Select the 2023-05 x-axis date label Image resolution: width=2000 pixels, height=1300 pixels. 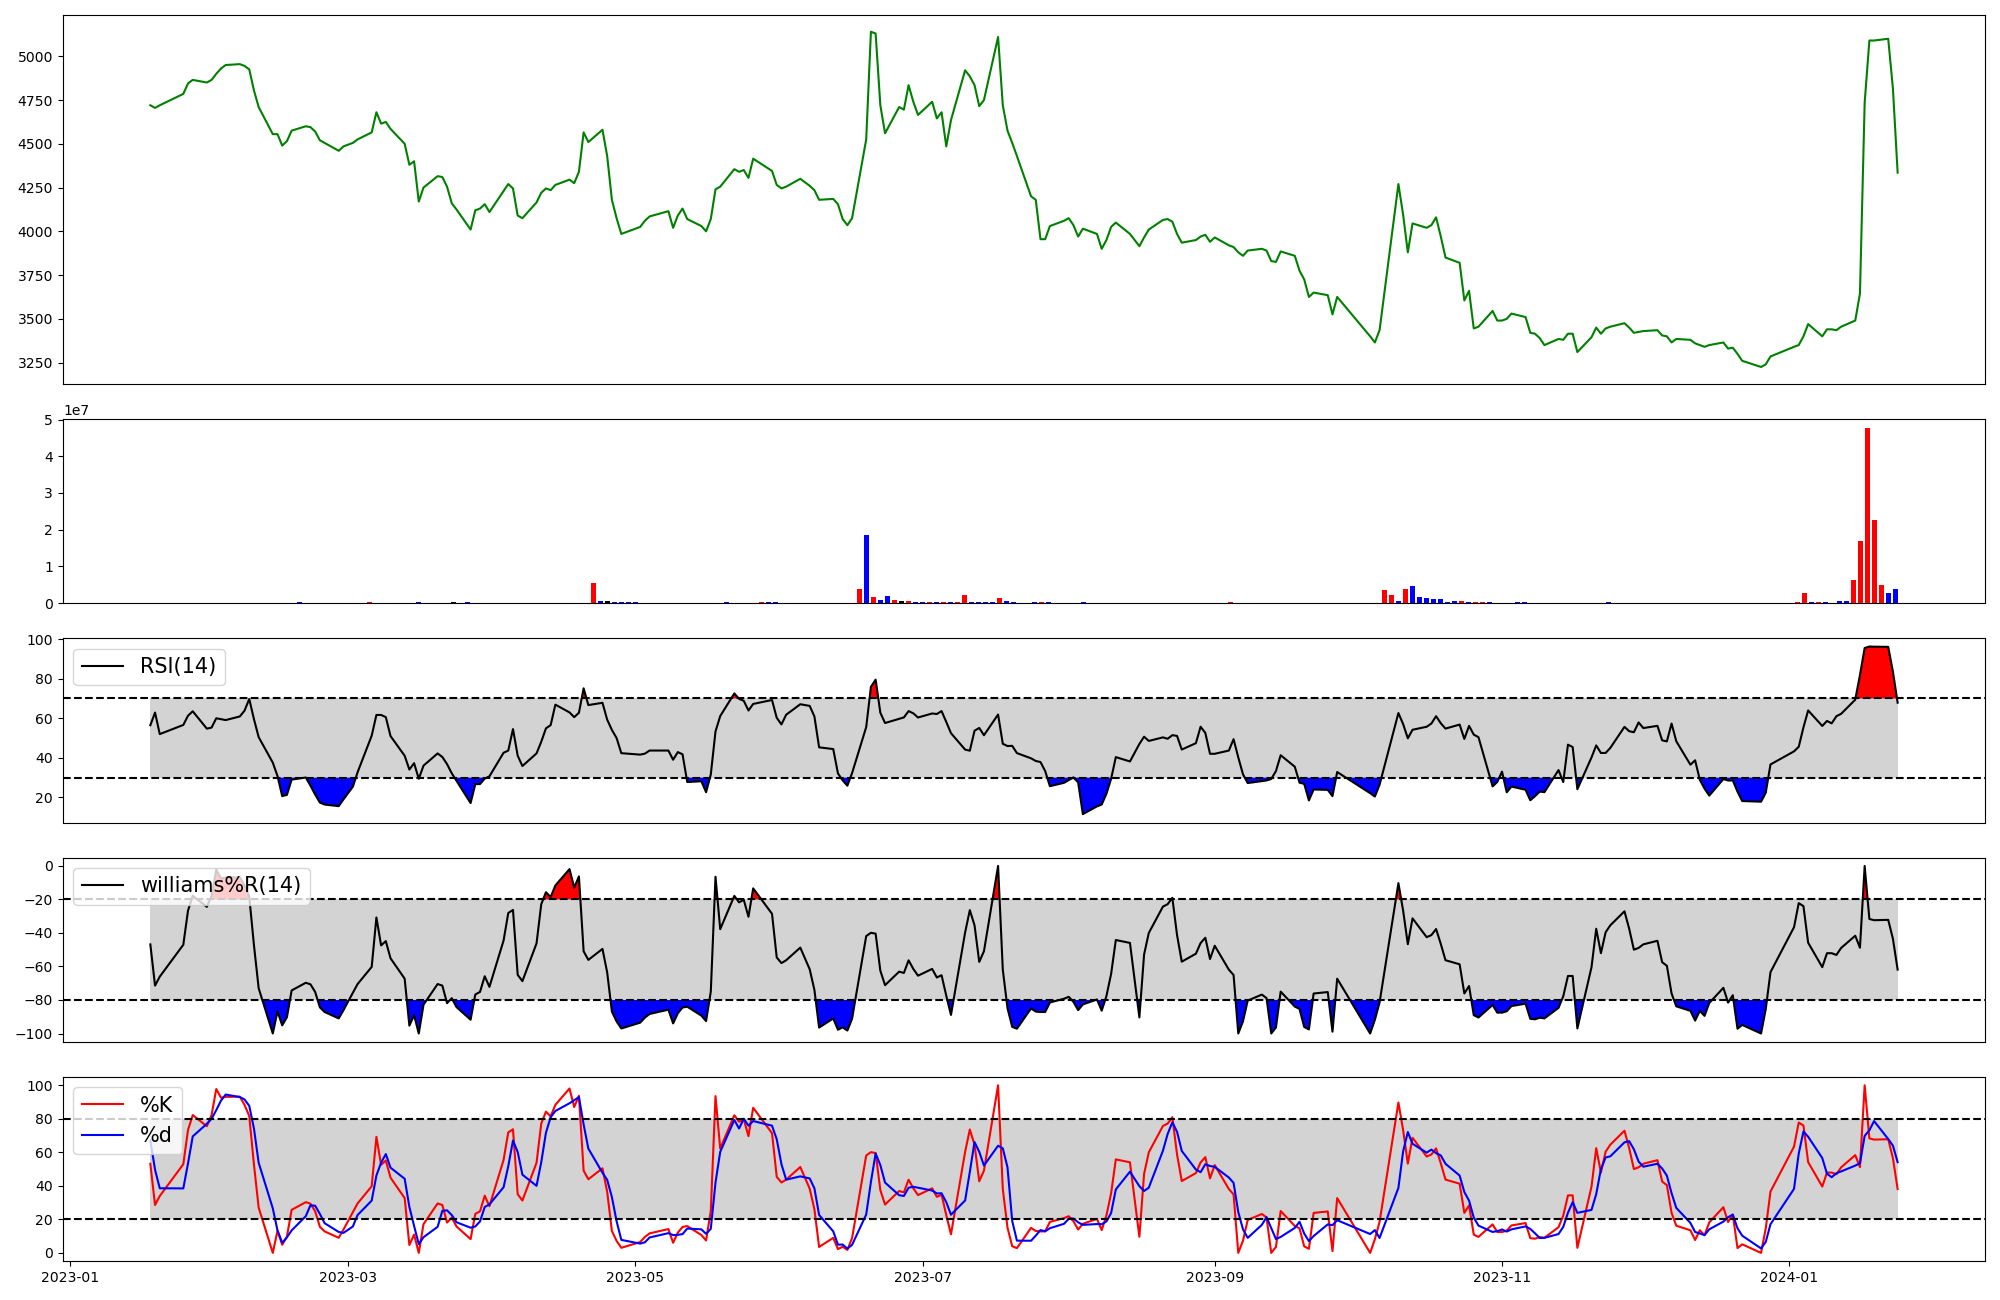click(635, 1276)
